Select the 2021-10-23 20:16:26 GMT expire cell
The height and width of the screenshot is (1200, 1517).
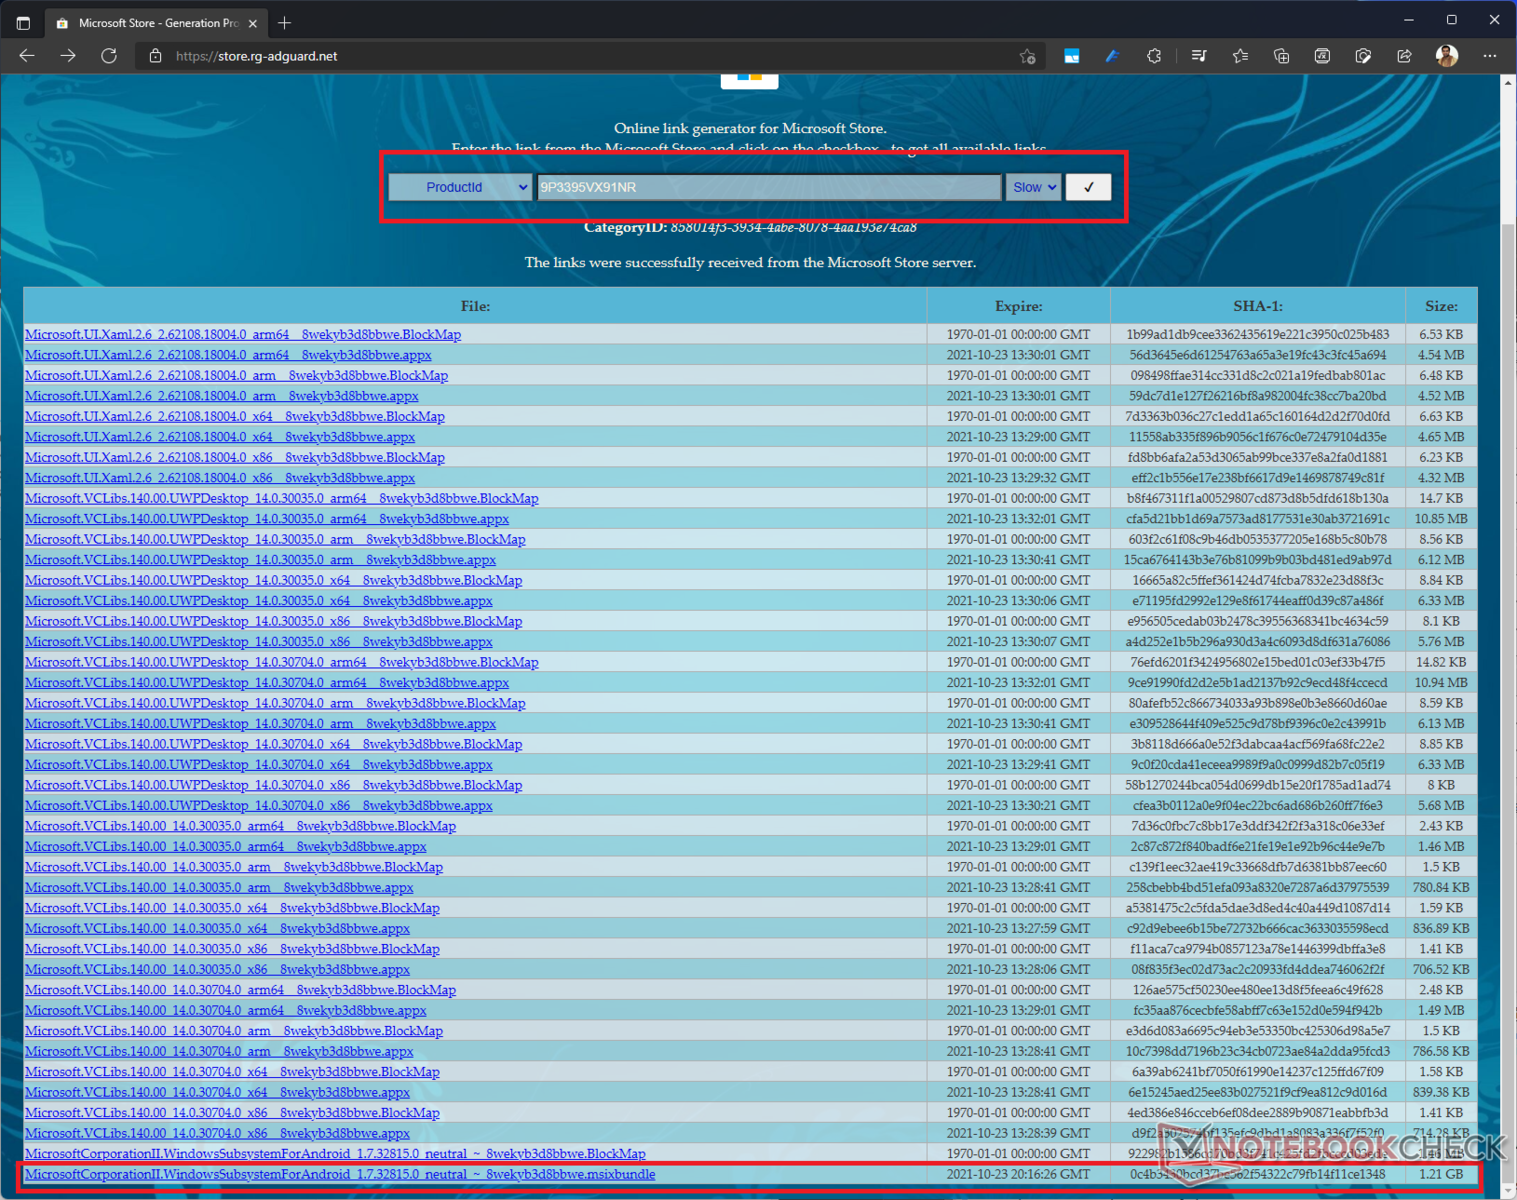tap(1018, 1175)
